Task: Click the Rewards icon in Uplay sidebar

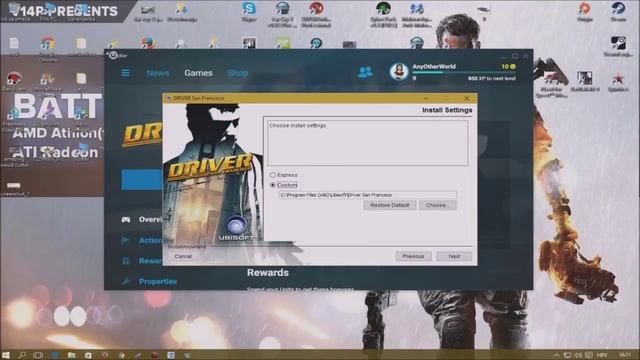Action: (x=126, y=260)
